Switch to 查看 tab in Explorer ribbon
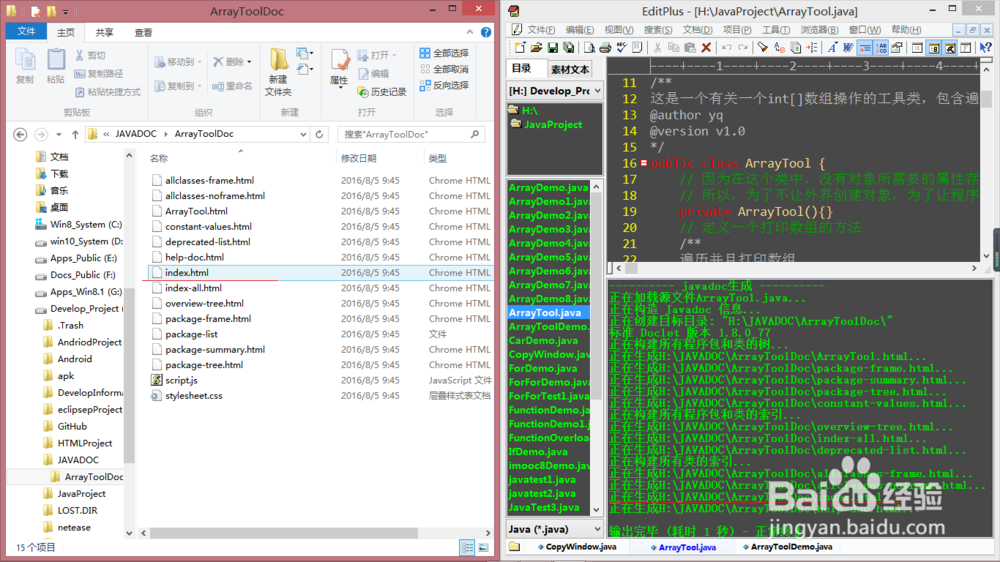 click(143, 33)
